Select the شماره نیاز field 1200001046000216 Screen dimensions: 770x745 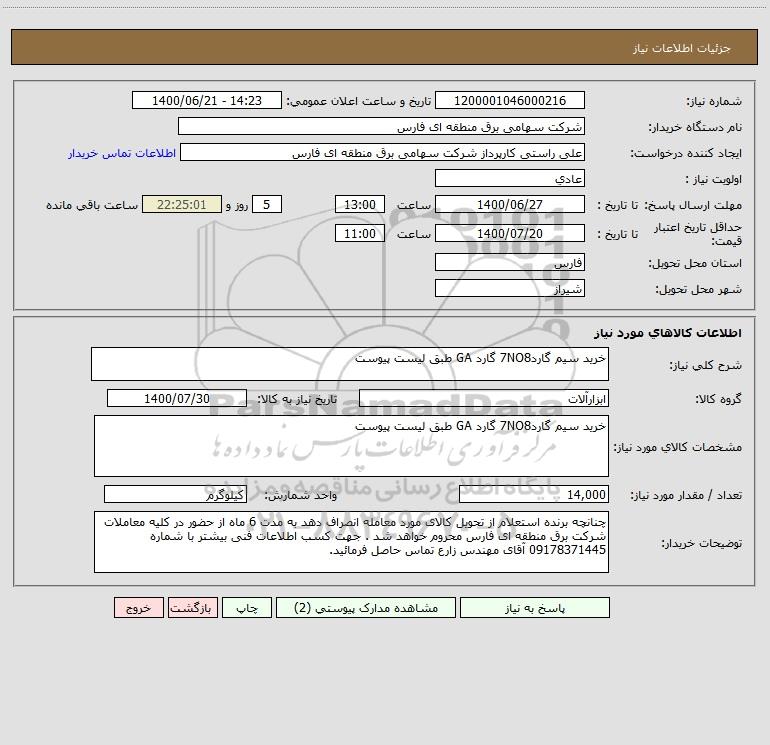click(x=510, y=100)
